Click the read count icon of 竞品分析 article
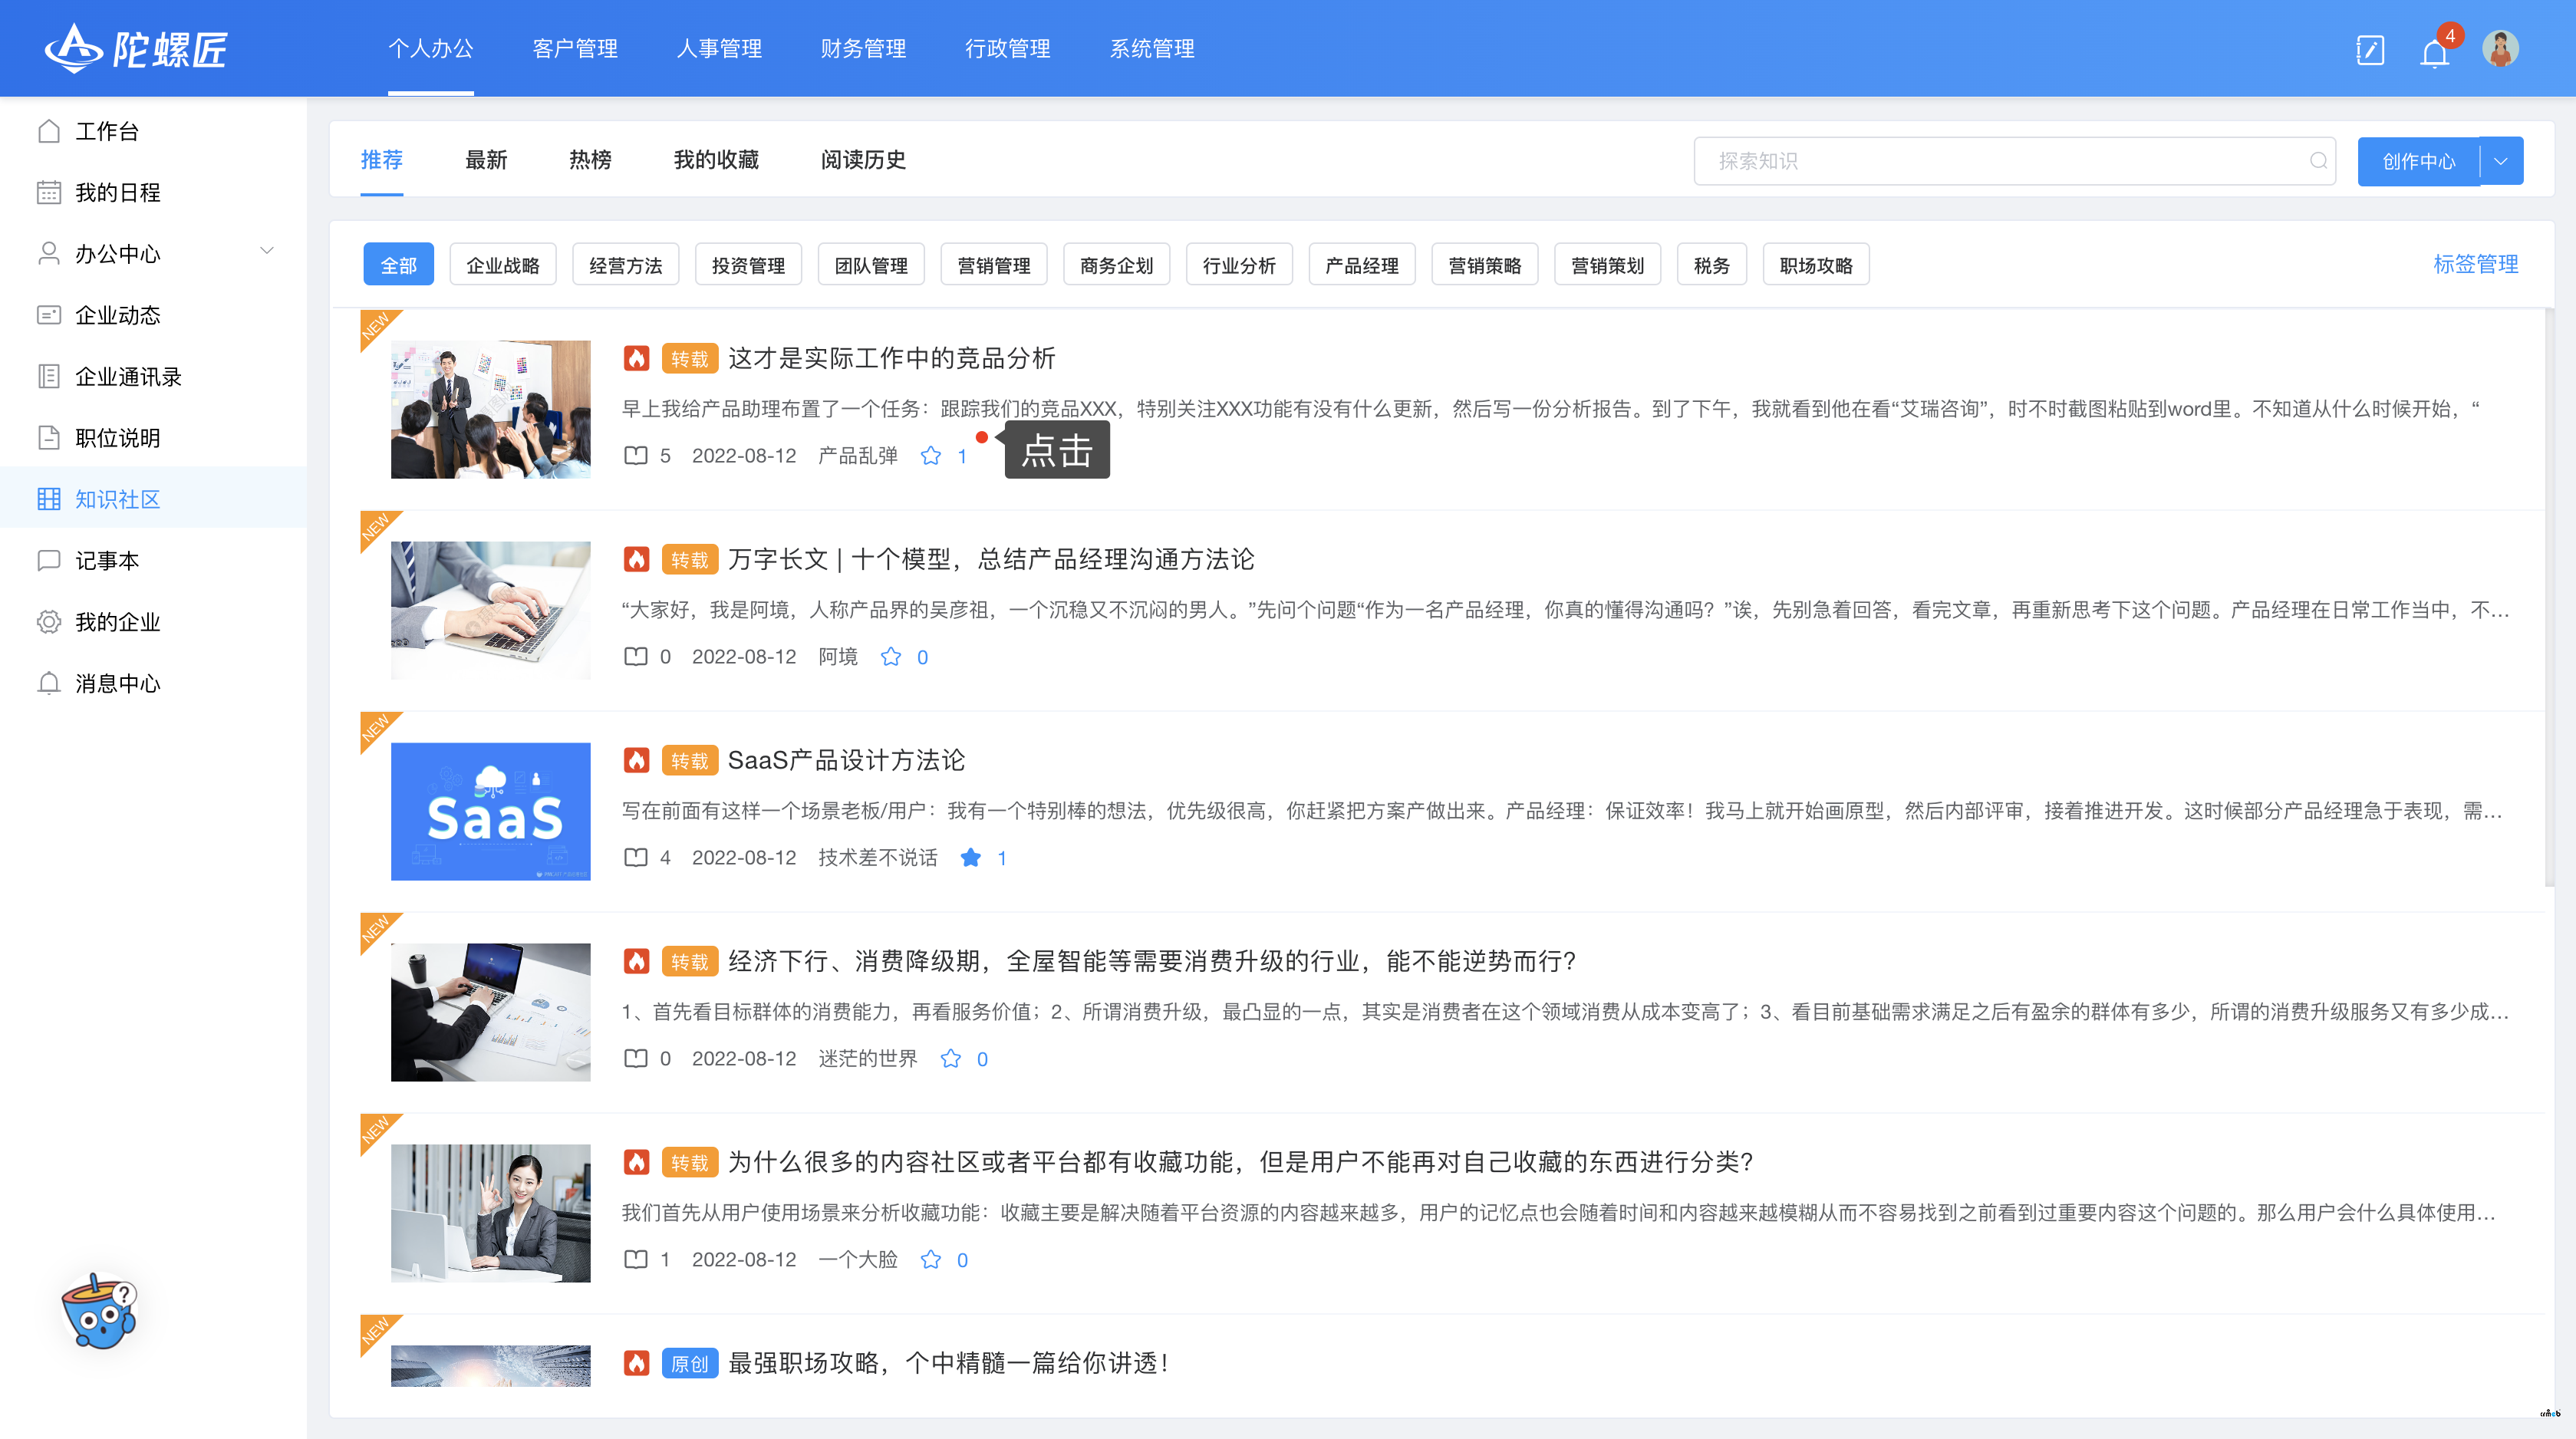Screen dimensions: 2576x1439 (635, 456)
